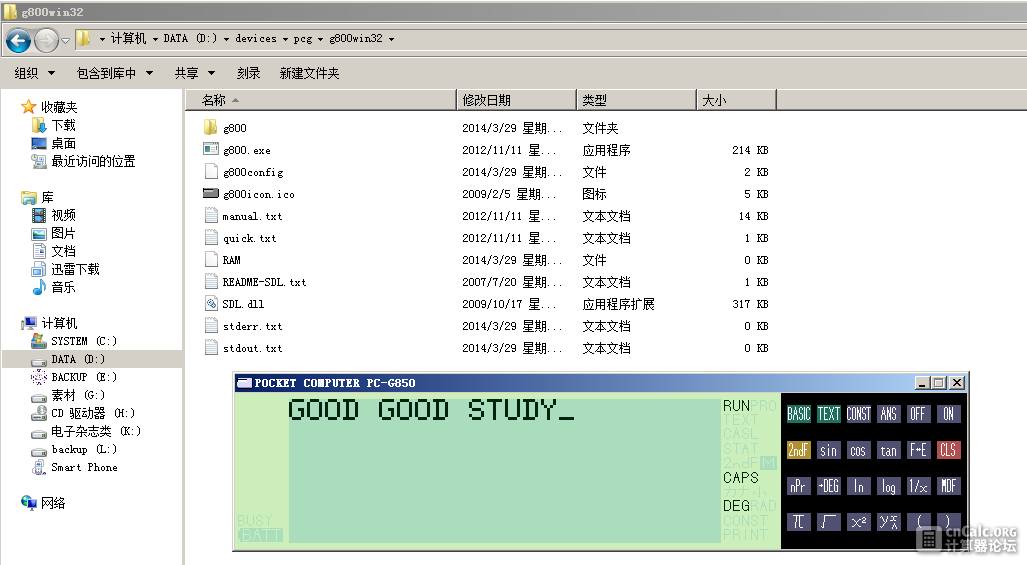The image size is (1027, 565).
Task: Select CD 驱动器 (H:) in the sidebar
Action: [x=93, y=413]
